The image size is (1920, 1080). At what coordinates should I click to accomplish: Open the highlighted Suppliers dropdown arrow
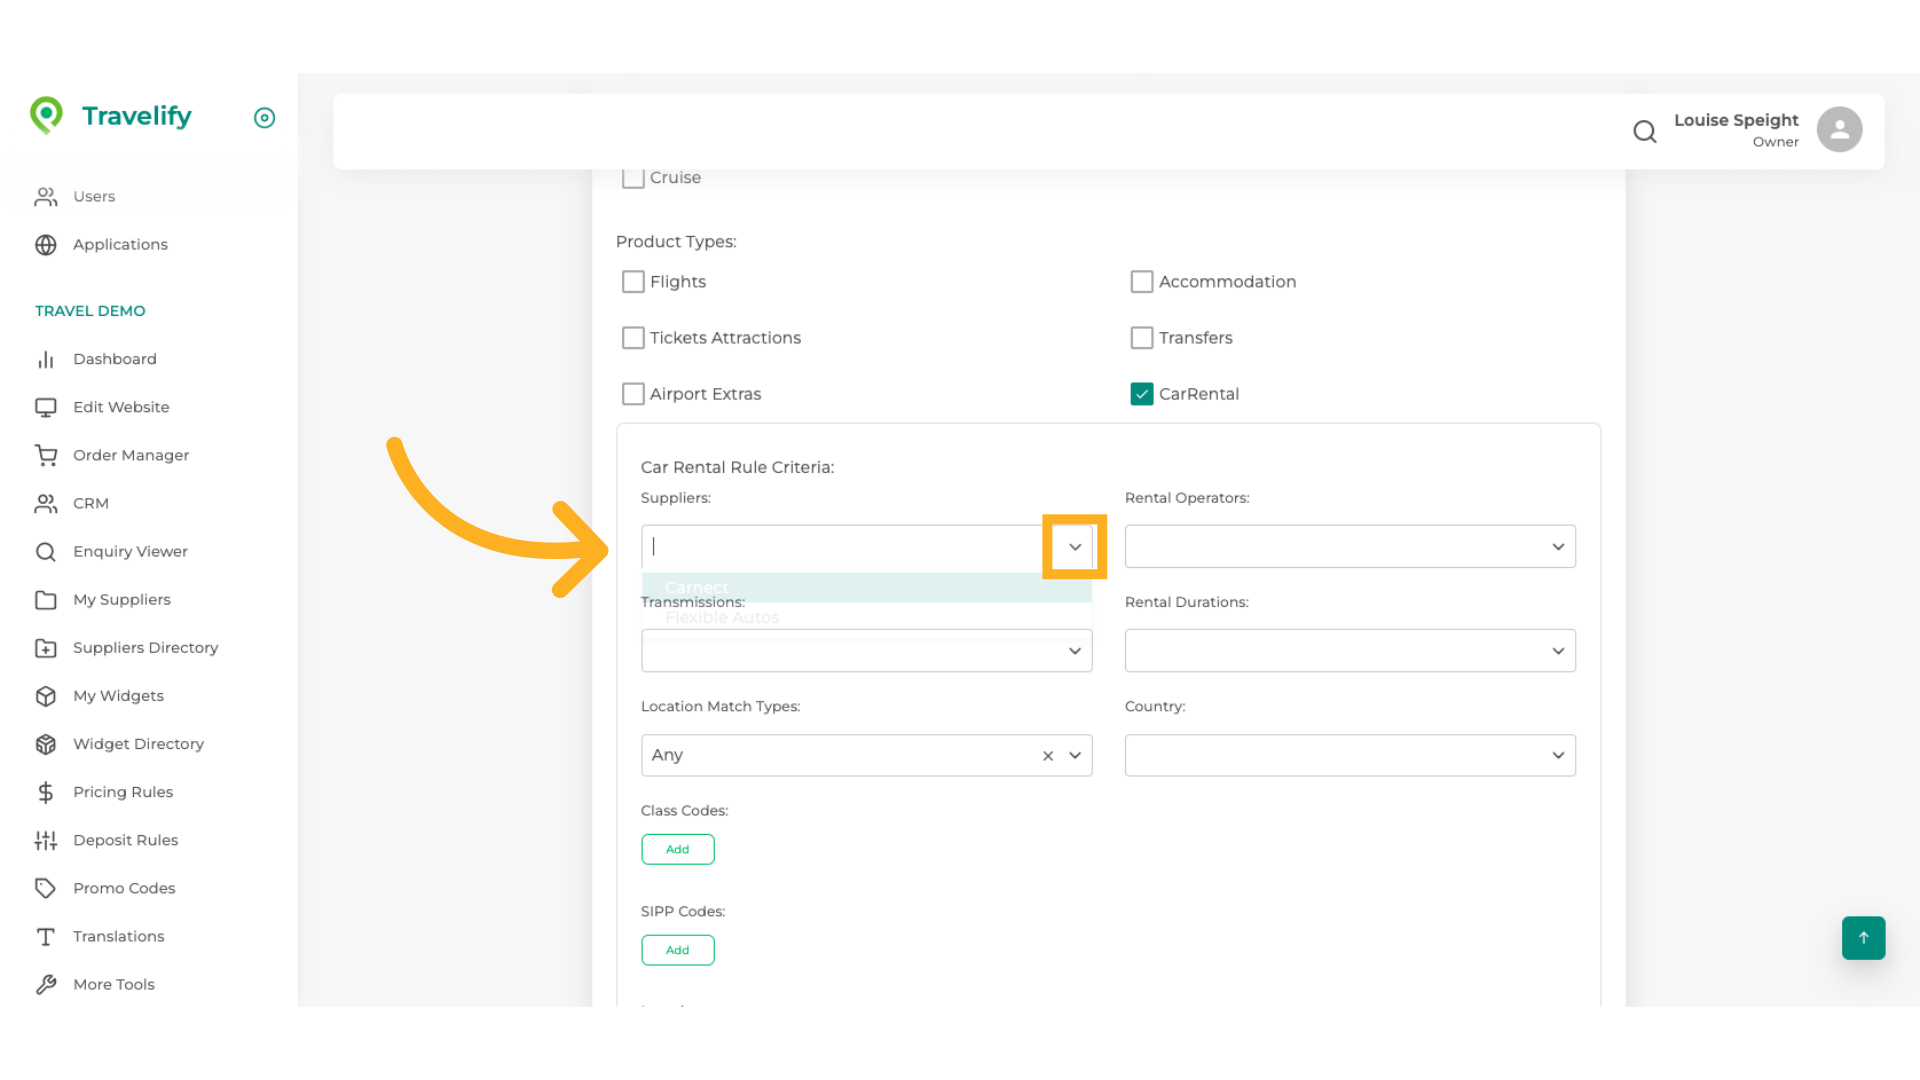[1075, 547]
